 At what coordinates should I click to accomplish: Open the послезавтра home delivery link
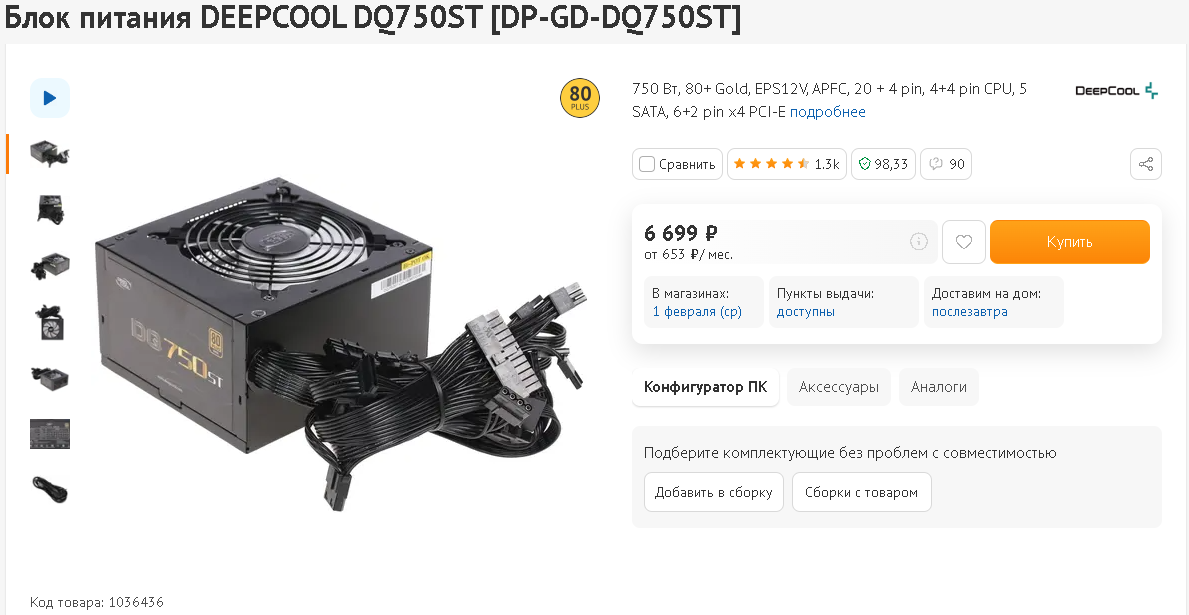click(x=970, y=312)
